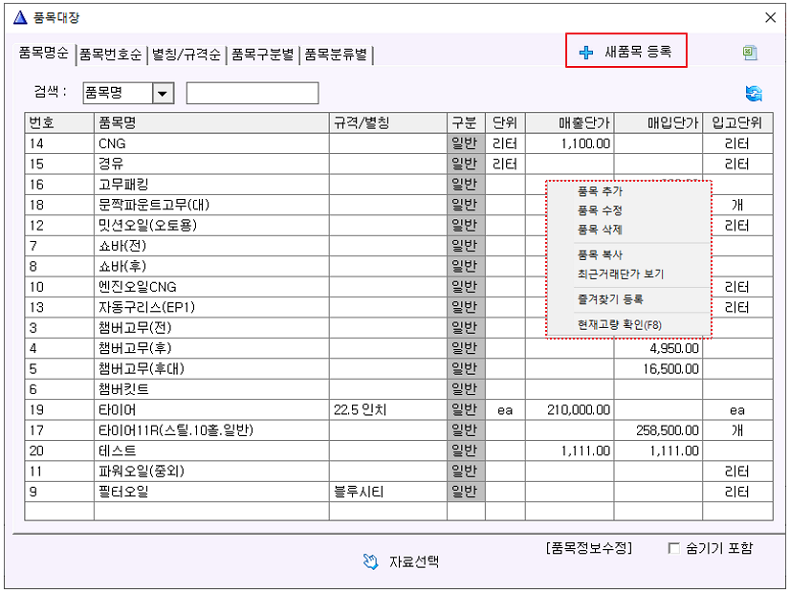Click the [품목정보수정] link
Screen dimensions: 790x593
588,548
